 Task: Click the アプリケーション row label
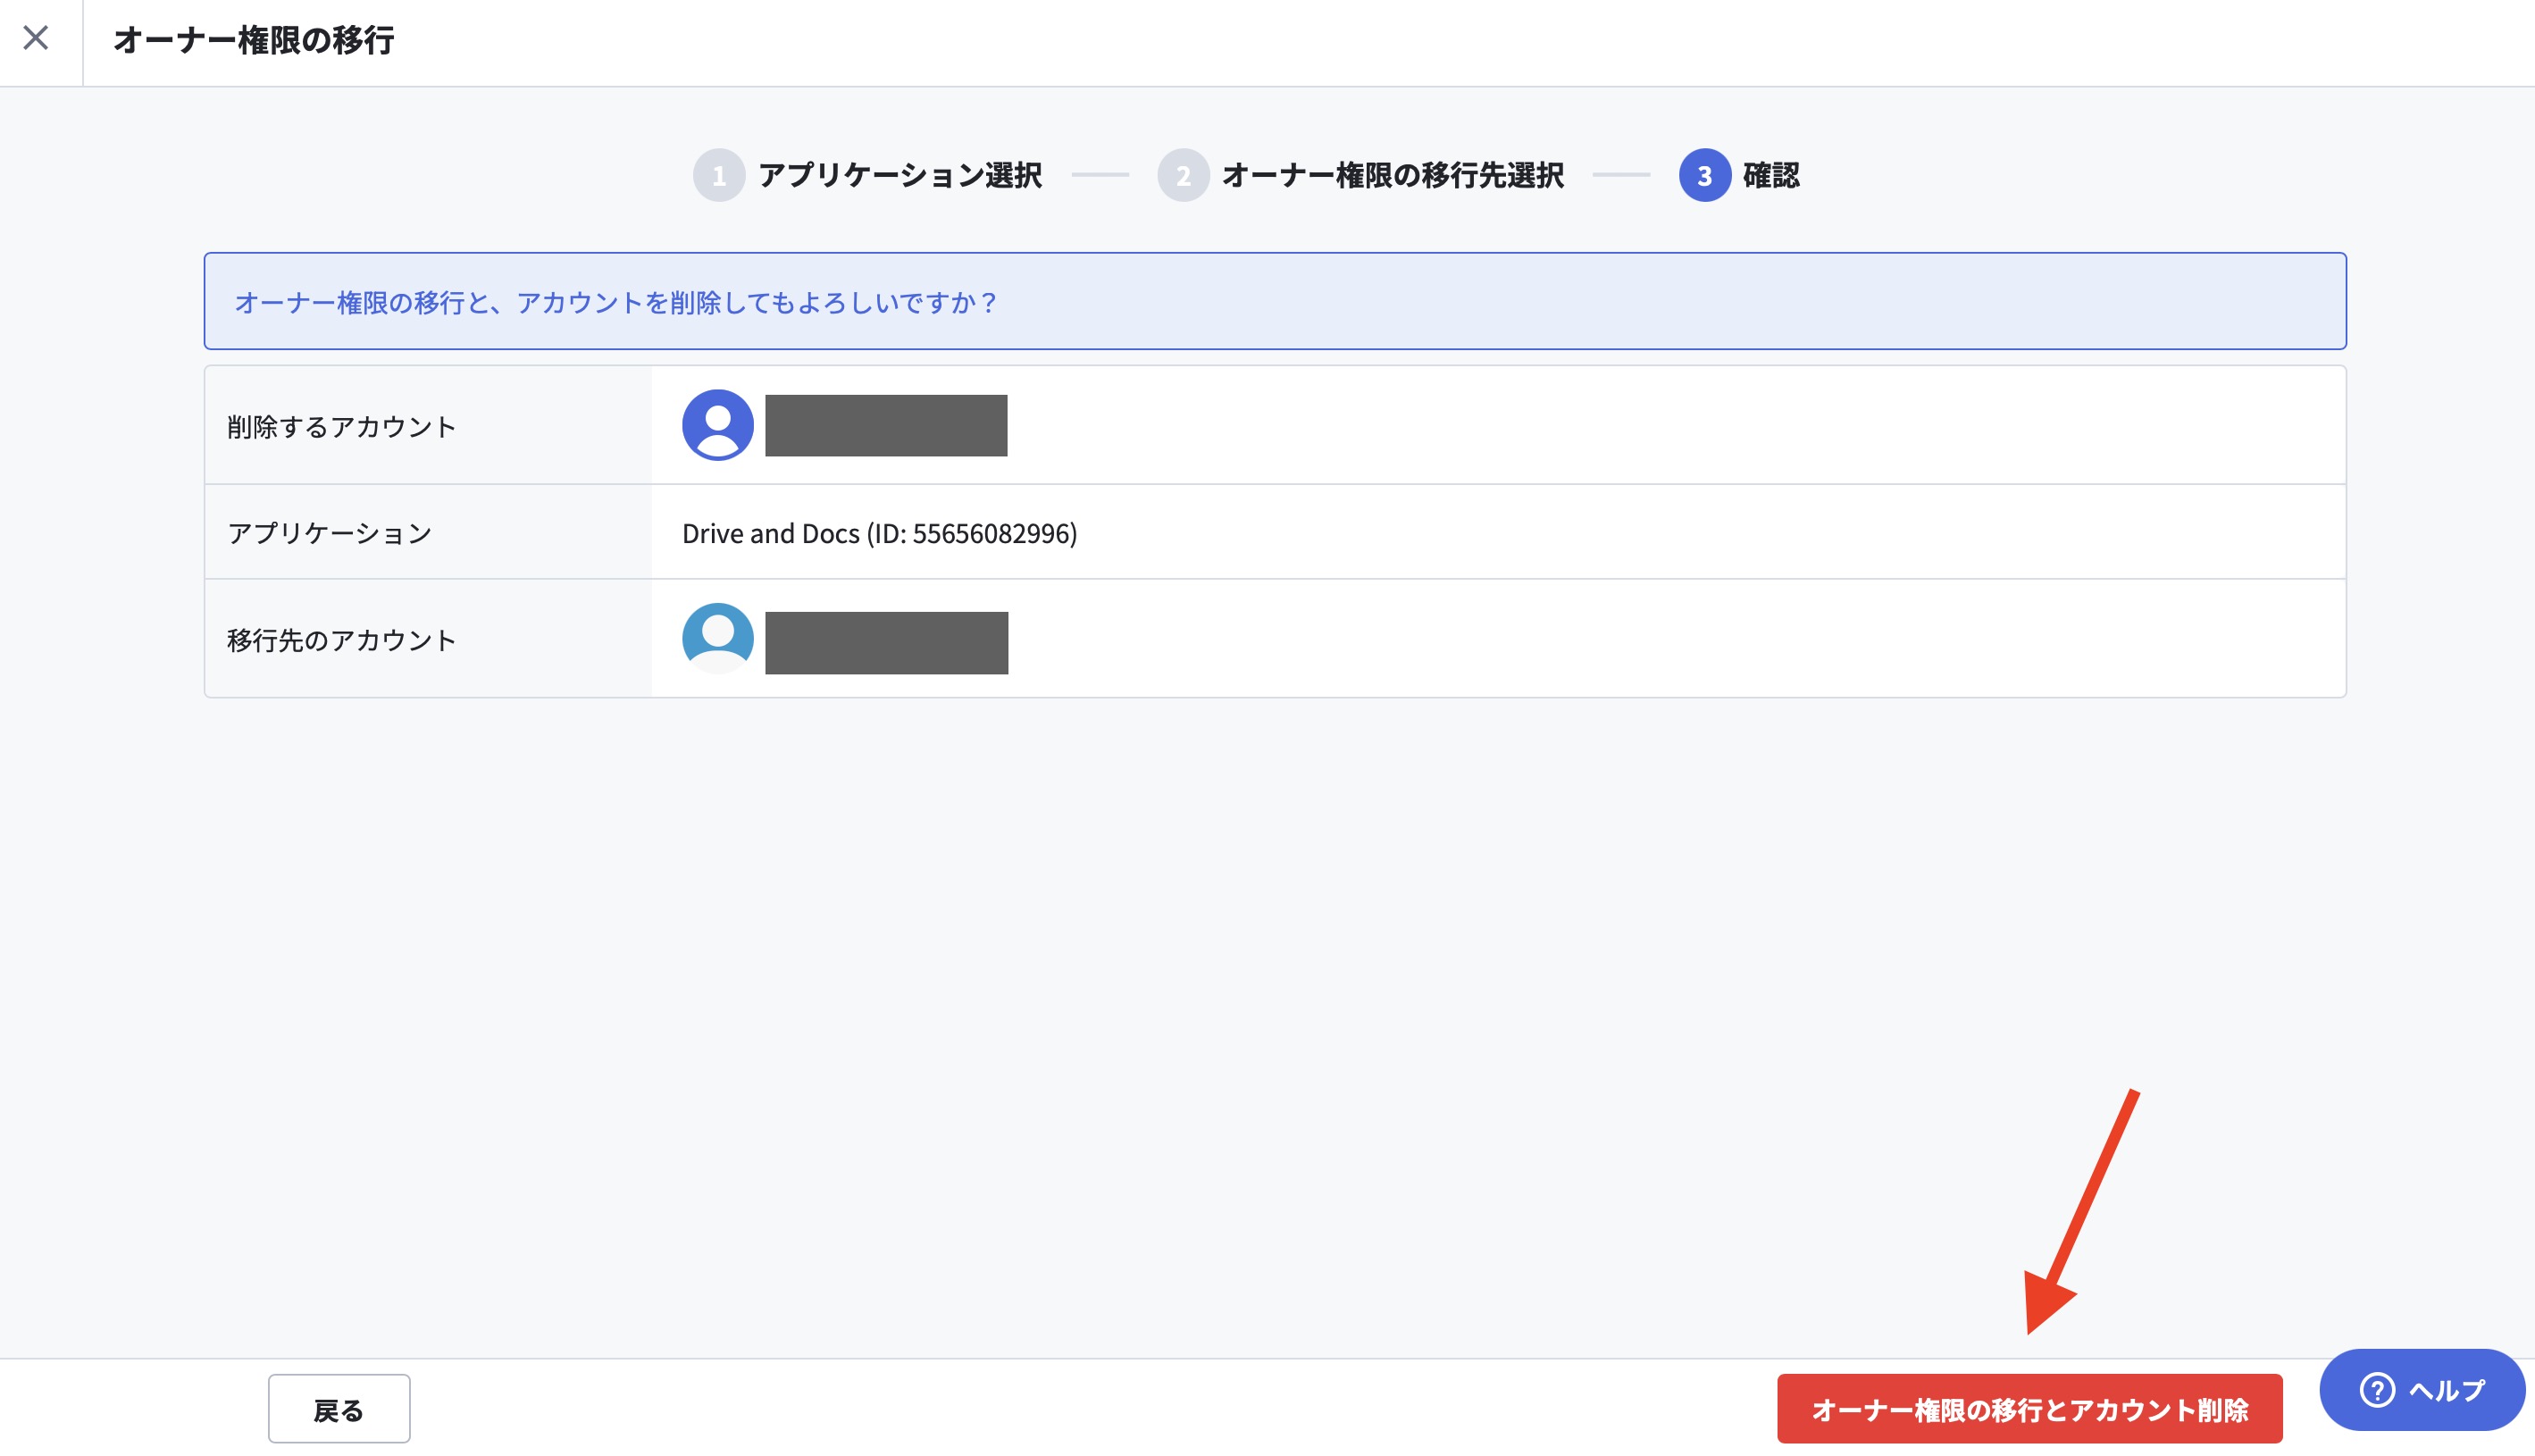point(330,533)
